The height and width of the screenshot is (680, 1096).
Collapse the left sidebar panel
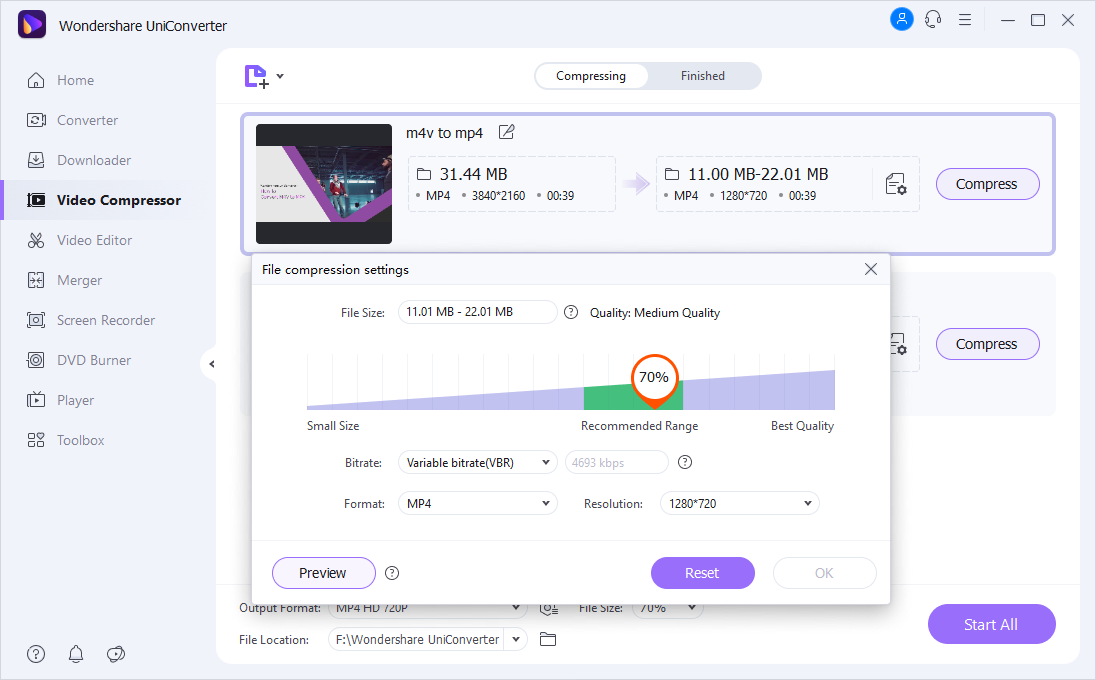click(x=211, y=363)
